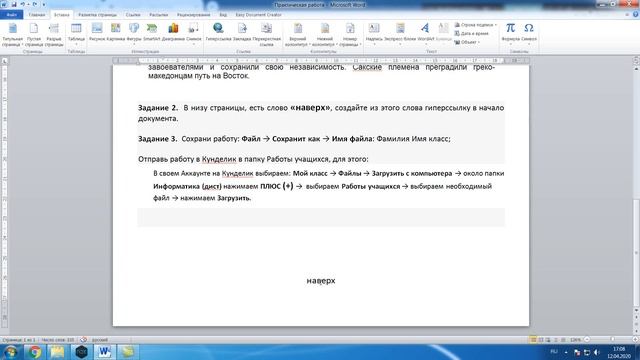Screen dimensions: 640x360
Task: Click the vertical scrollbar of the document
Action: 636,253
